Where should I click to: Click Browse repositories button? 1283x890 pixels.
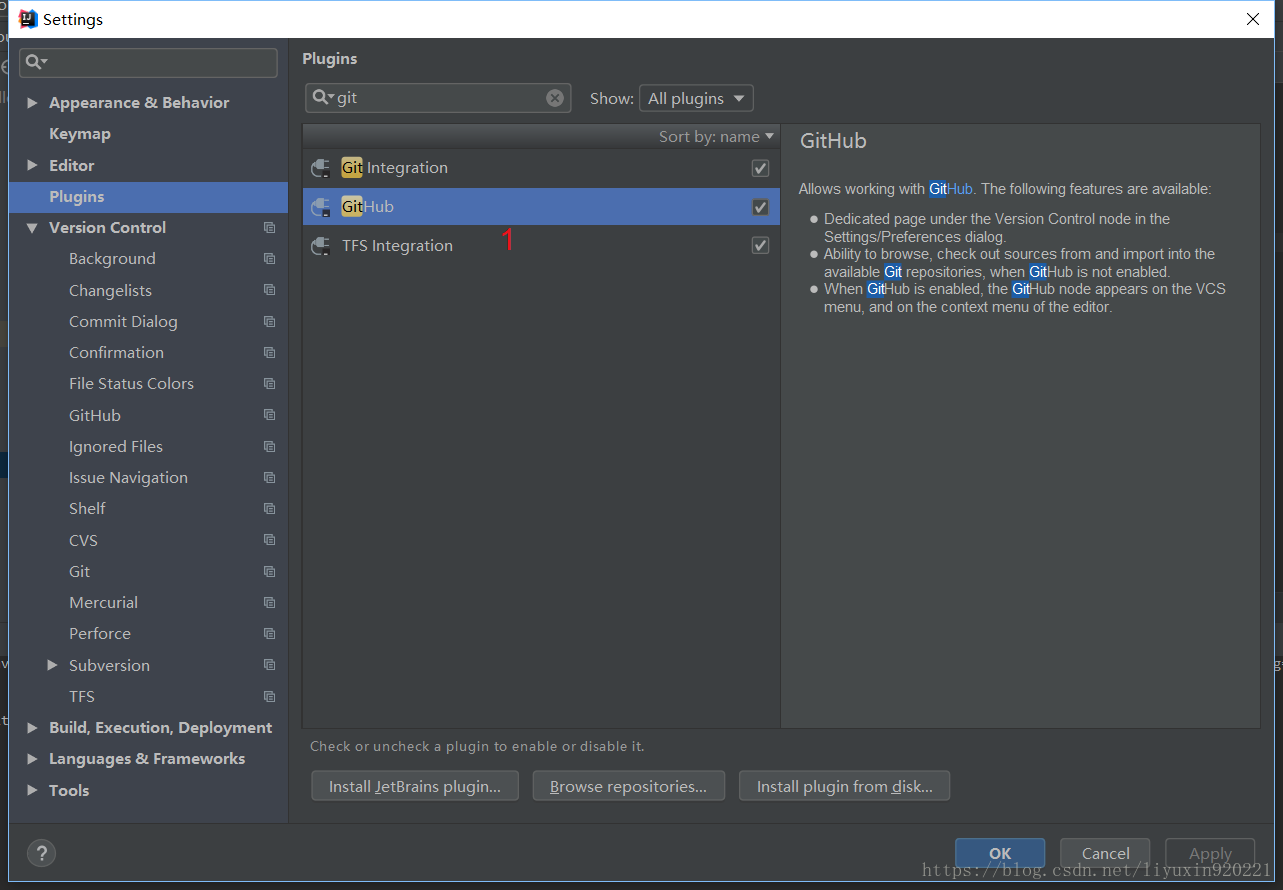628,786
